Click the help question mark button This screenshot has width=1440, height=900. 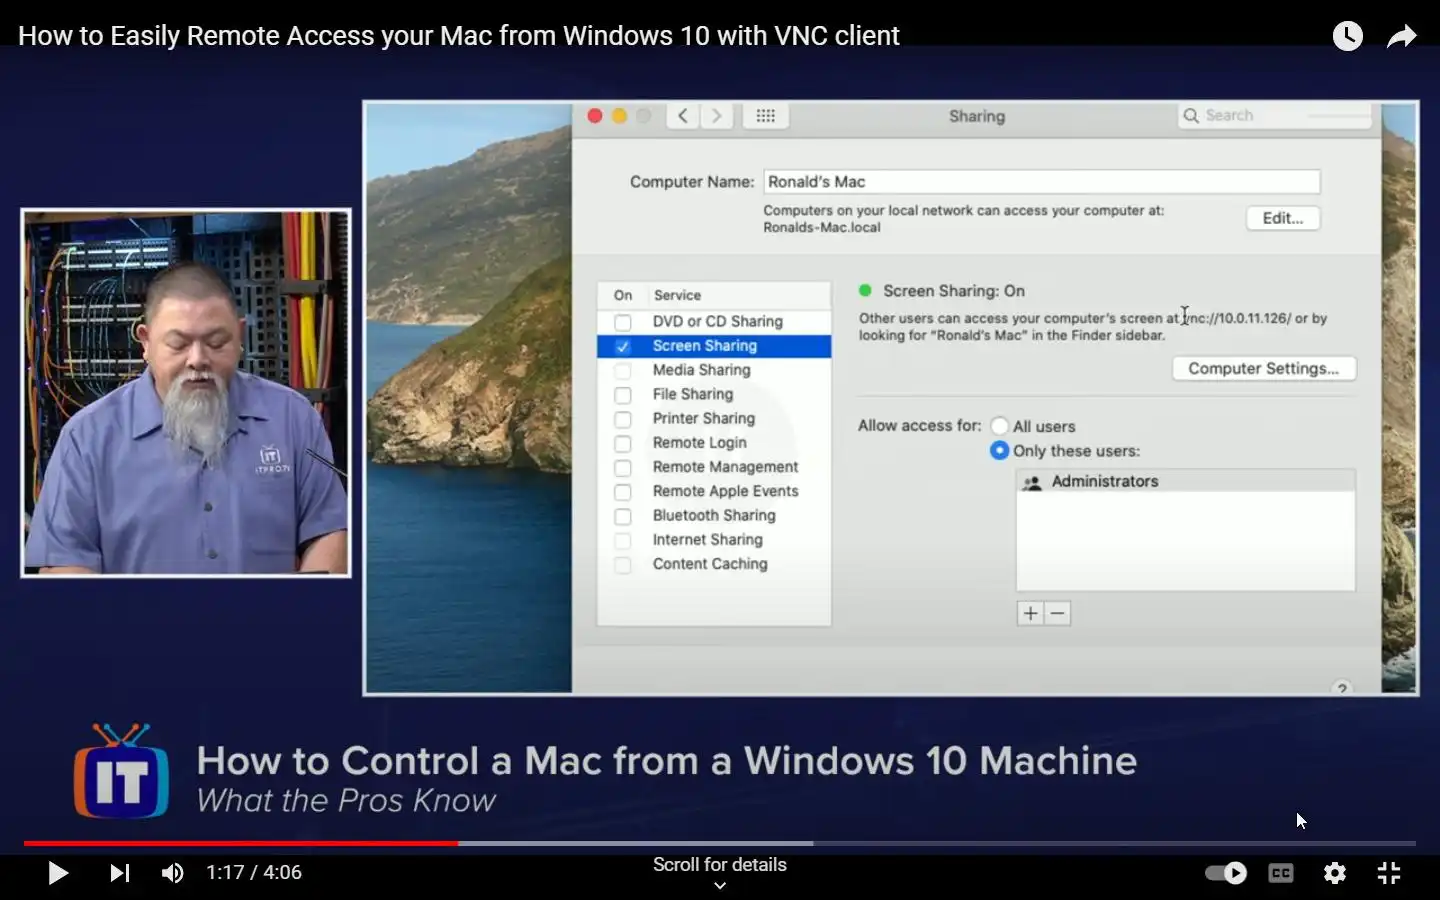(1342, 687)
